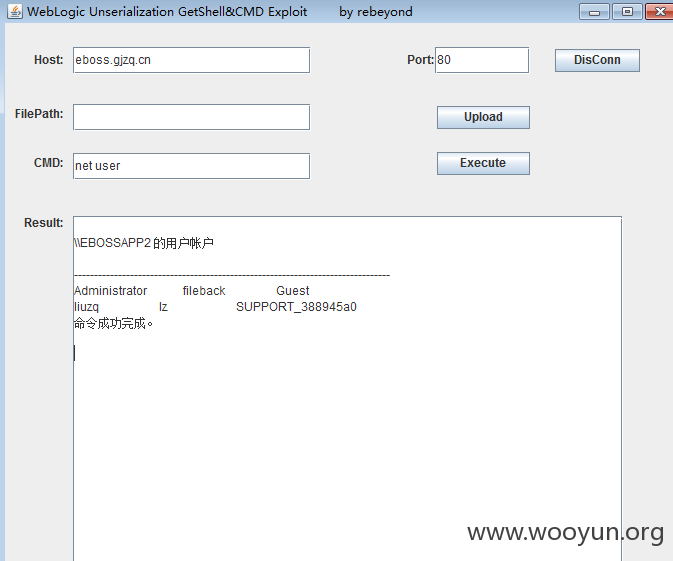The image size is (673, 561).
Task: Click the Upload button
Action: (x=483, y=117)
